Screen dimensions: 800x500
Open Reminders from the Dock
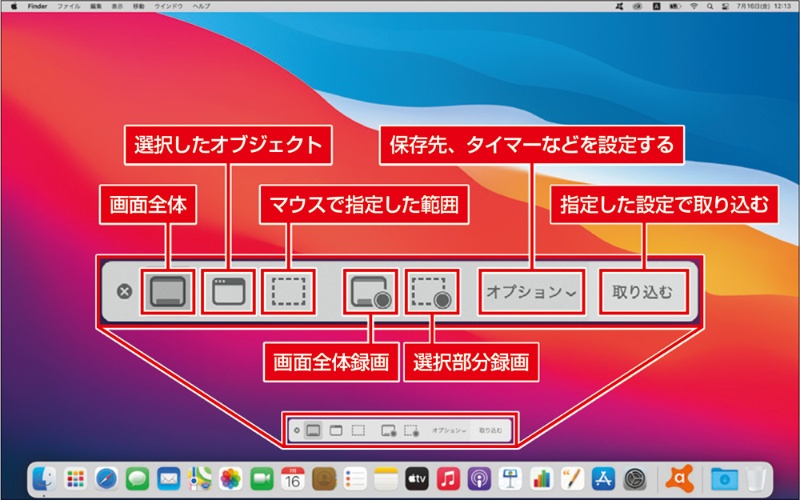355,479
